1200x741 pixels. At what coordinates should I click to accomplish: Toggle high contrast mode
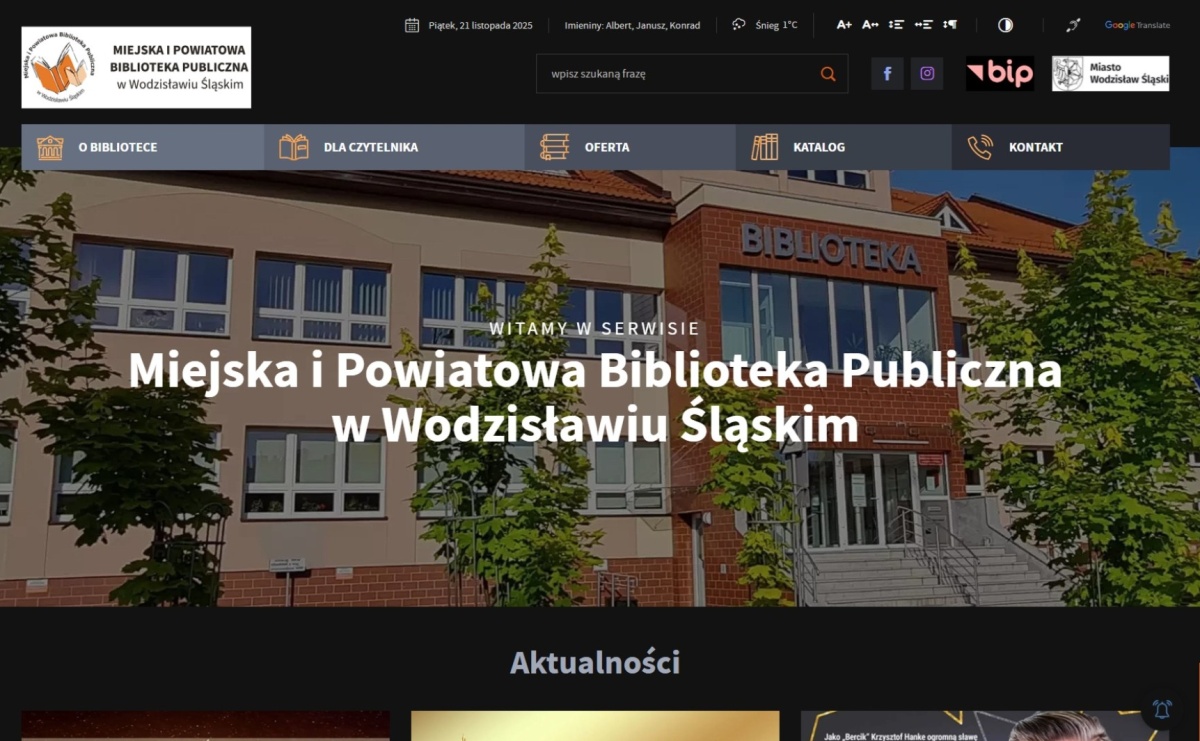coord(1004,25)
